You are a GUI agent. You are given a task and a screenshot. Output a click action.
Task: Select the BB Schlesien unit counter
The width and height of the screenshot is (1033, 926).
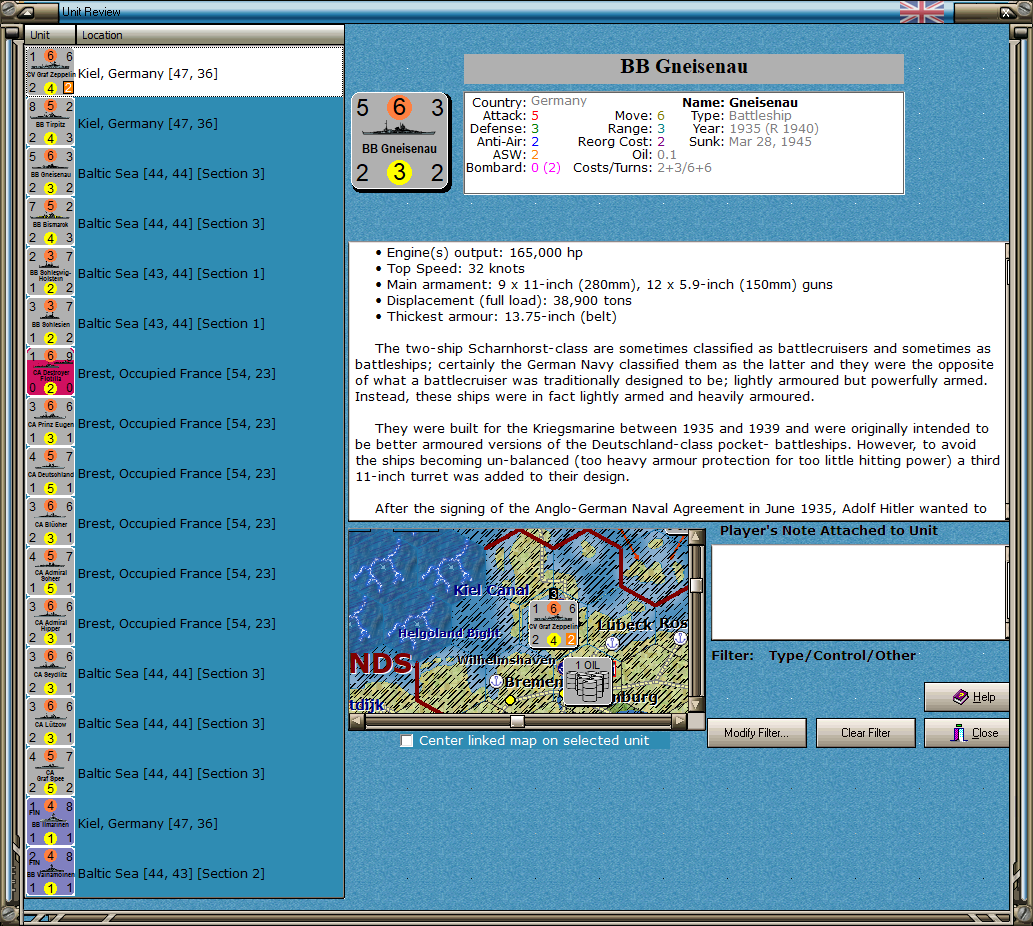coord(51,323)
